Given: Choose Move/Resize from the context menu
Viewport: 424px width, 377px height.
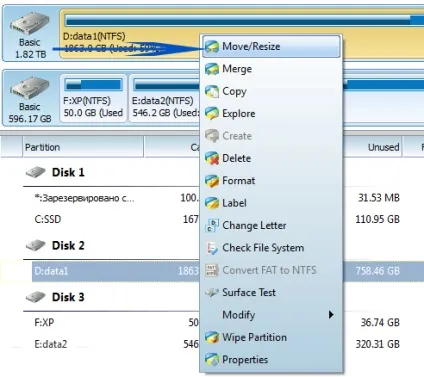Looking at the screenshot, I should 272,47.
